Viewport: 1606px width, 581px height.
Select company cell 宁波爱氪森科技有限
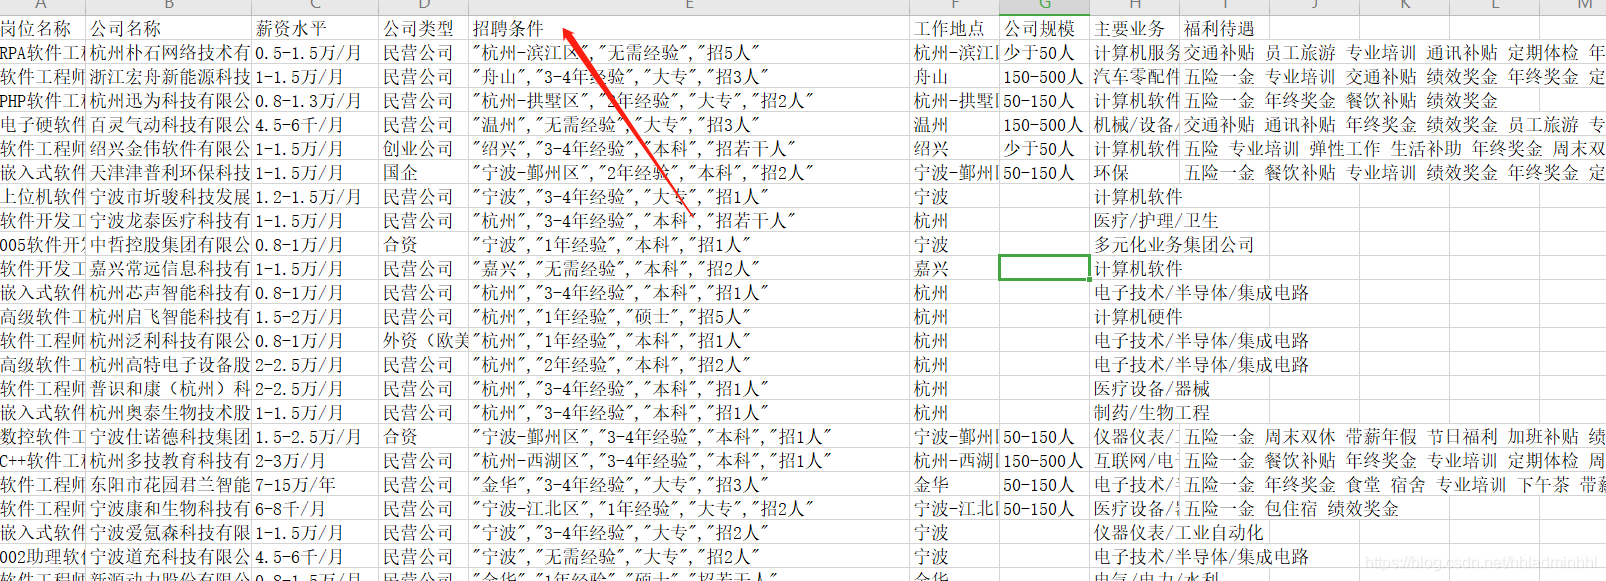tap(169, 533)
